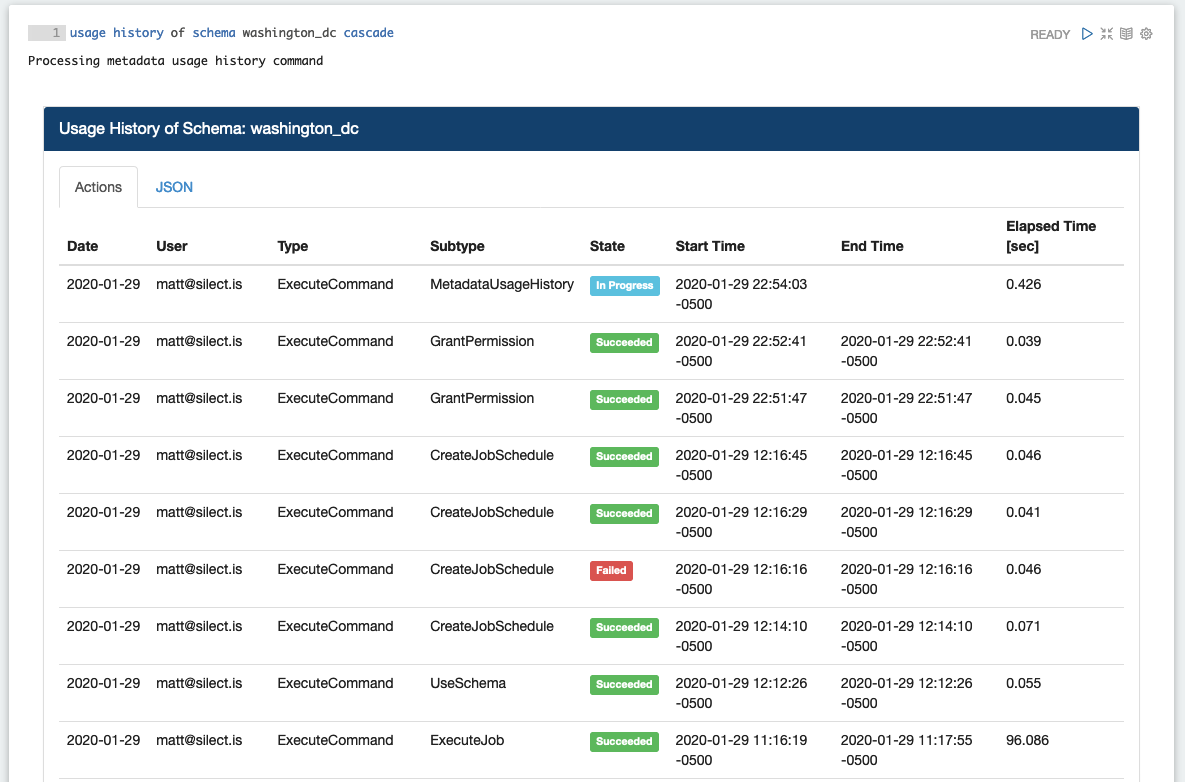Click elapsed time value 0.041

point(1023,512)
